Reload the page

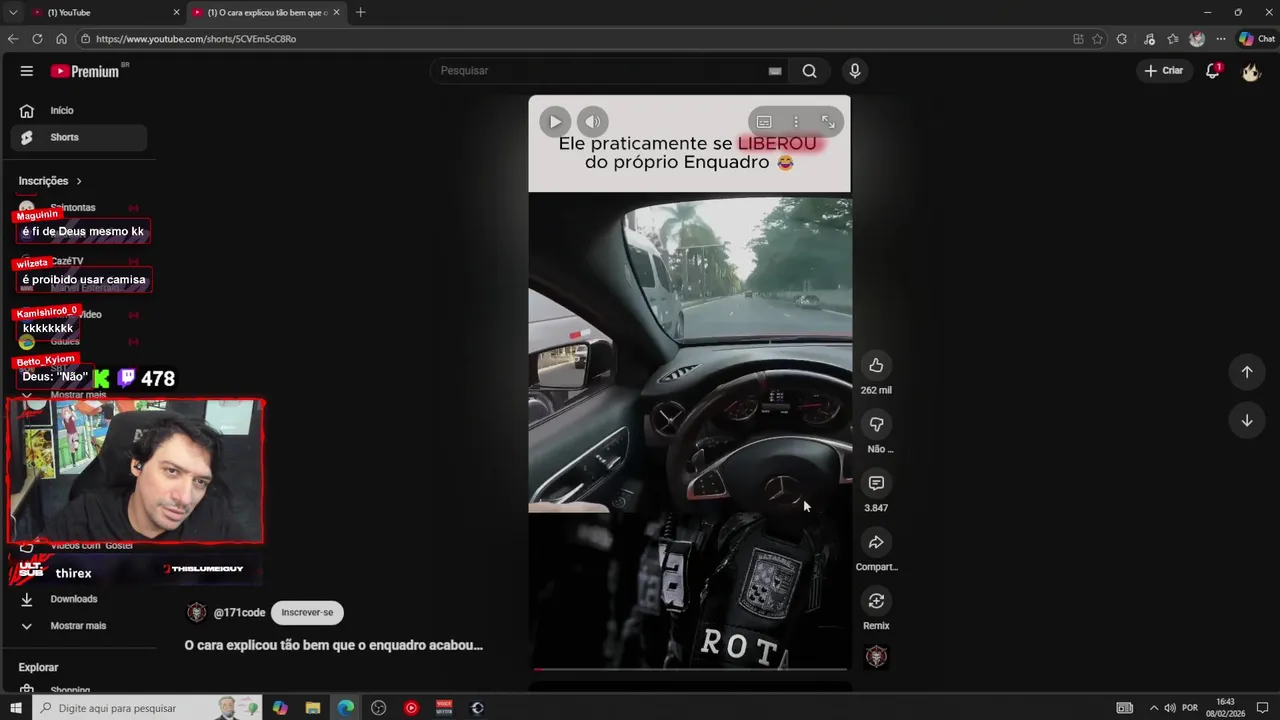click(37, 39)
